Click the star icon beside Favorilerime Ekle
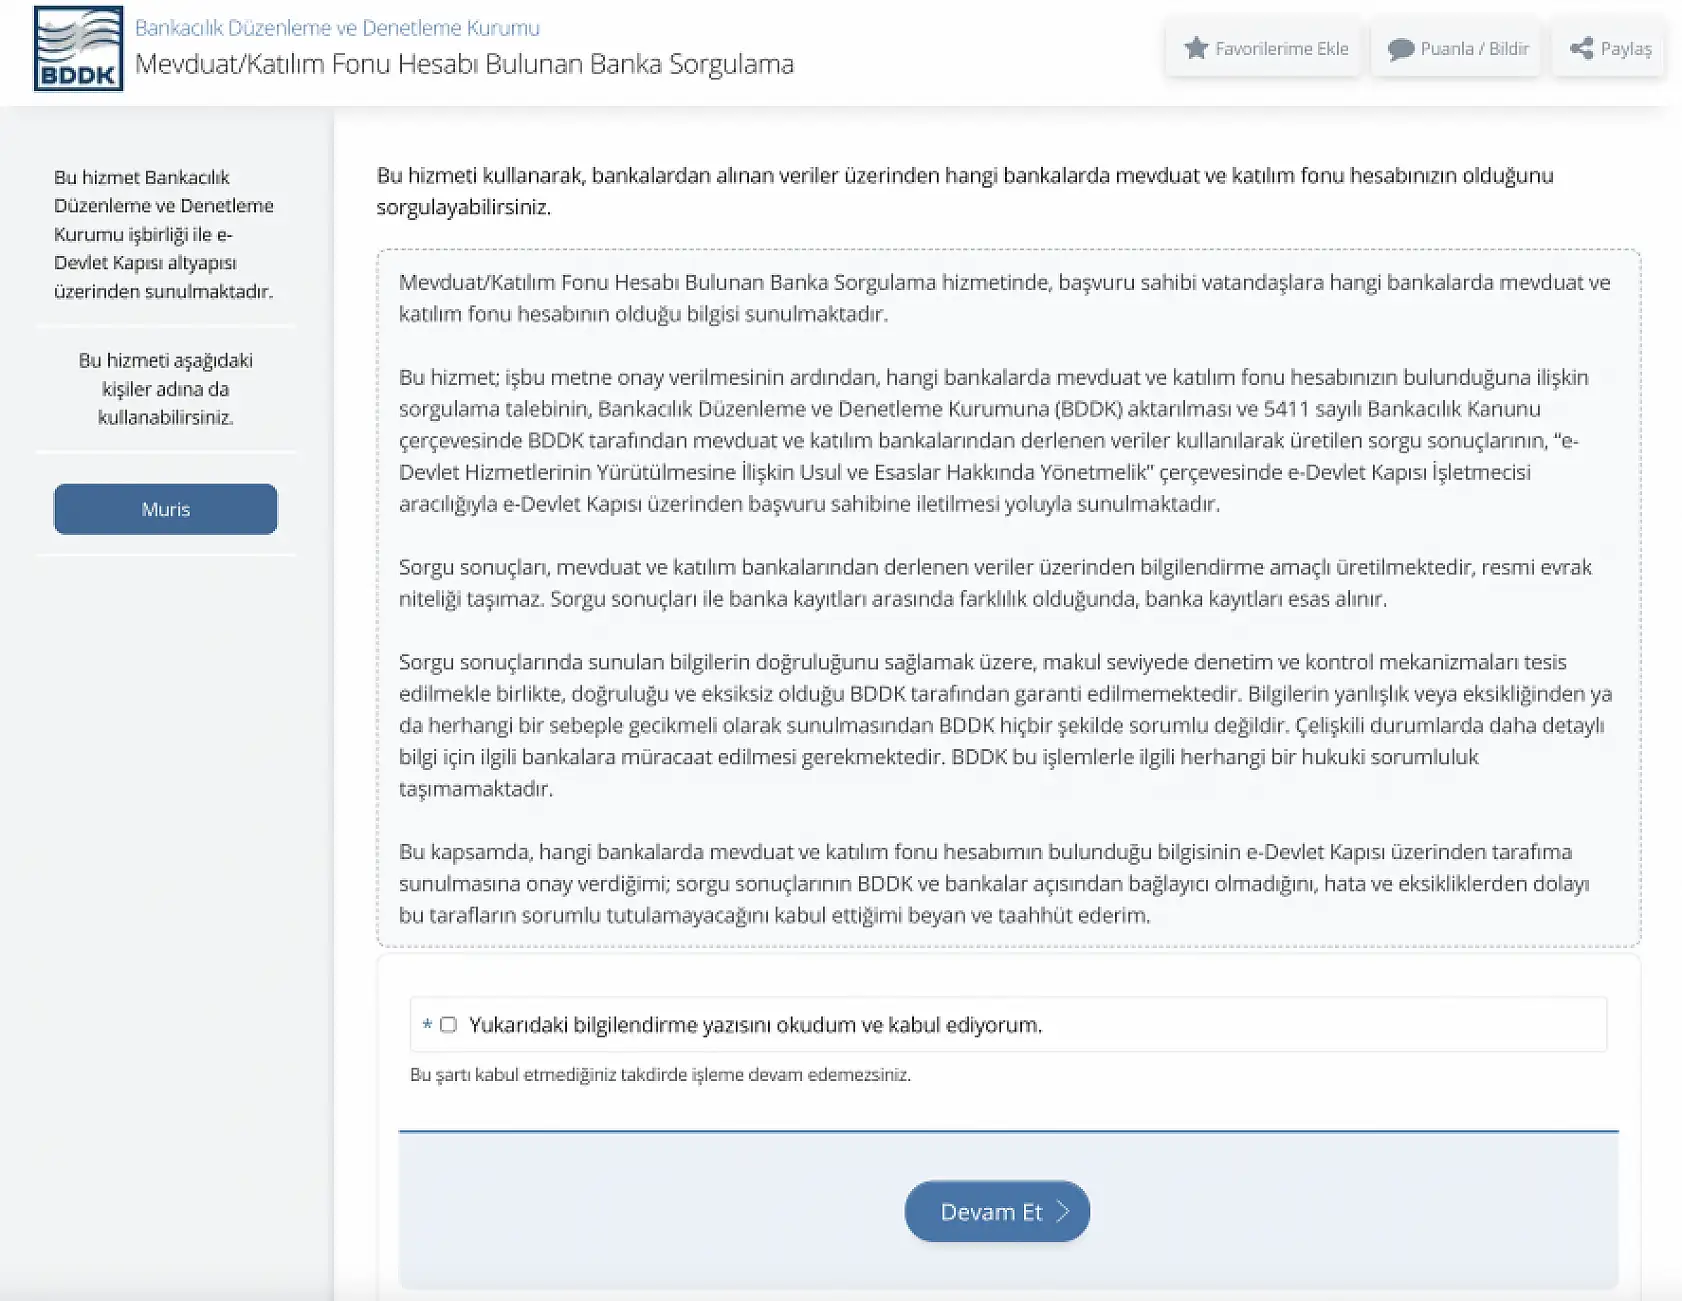Image resolution: width=1682 pixels, height=1301 pixels. point(1194,48)
